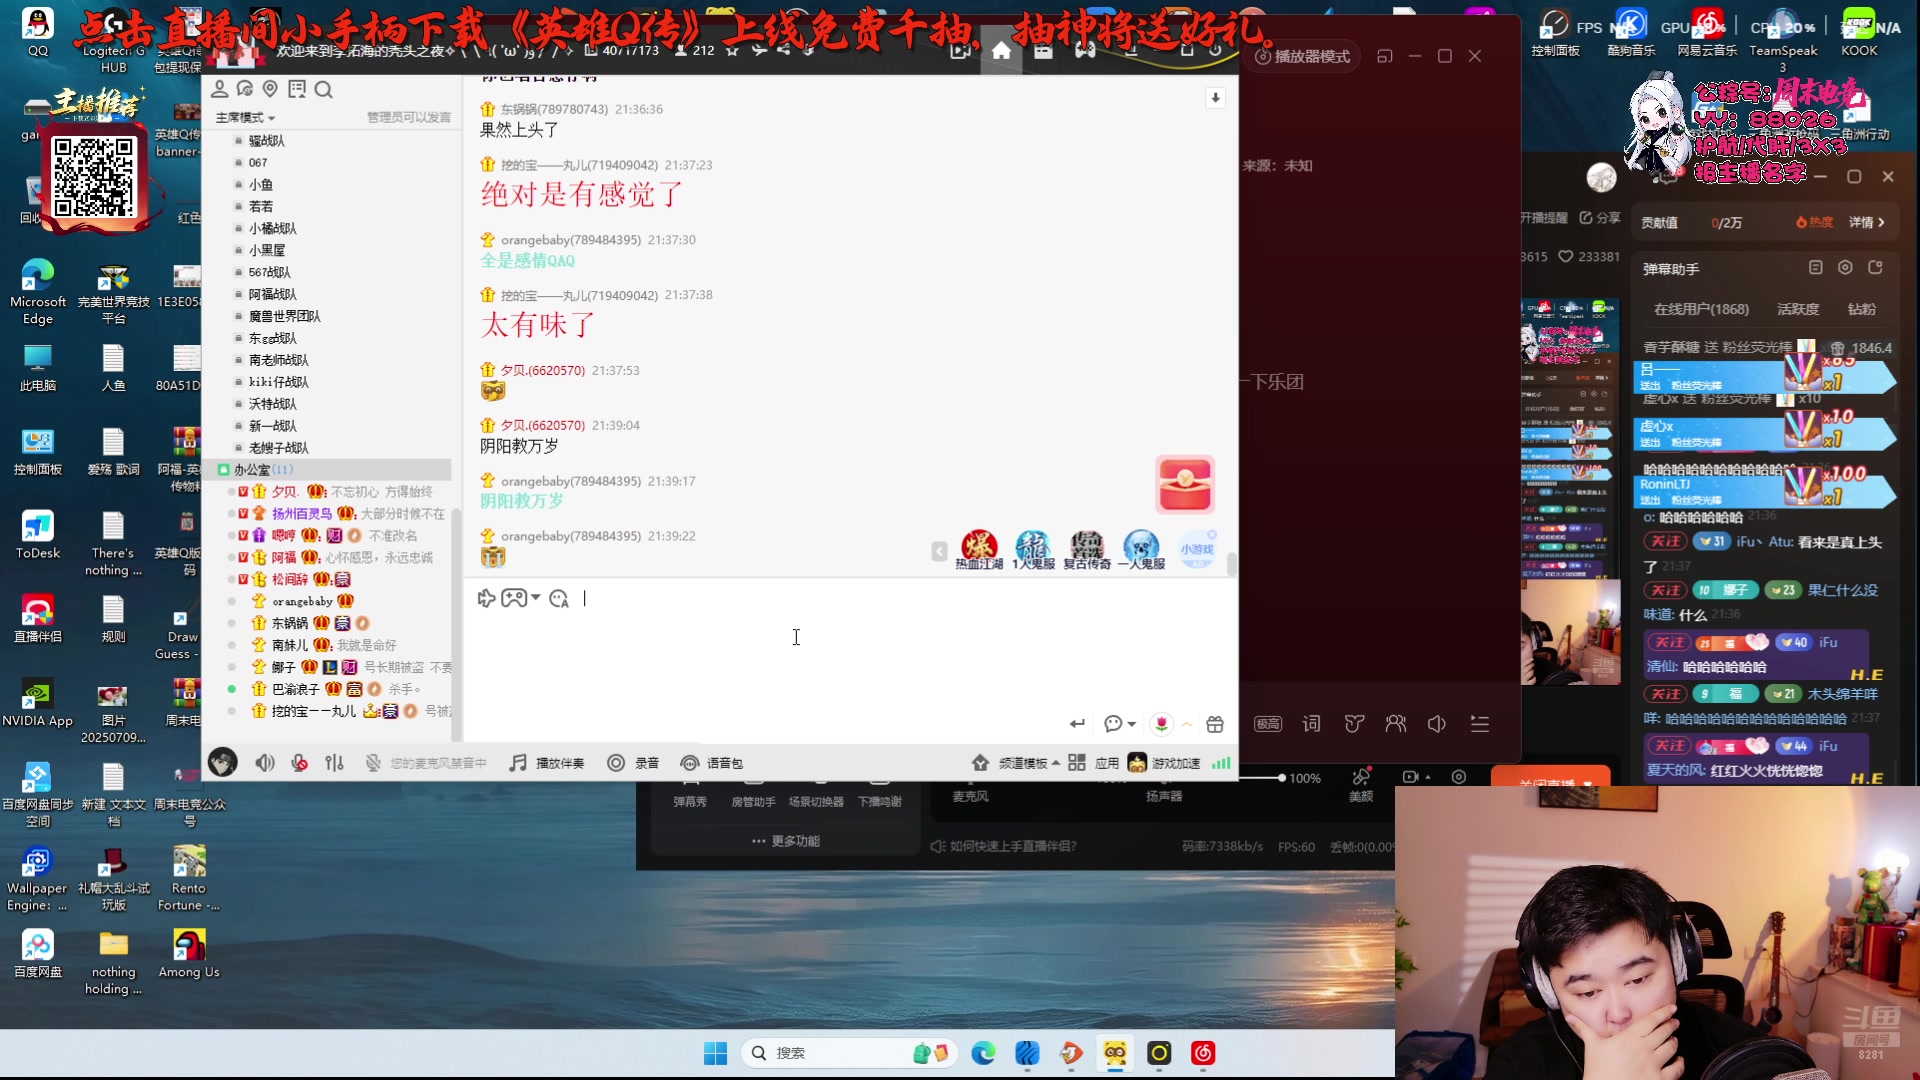Toggle 播放器模式 in the player window

coord(1302,56)
